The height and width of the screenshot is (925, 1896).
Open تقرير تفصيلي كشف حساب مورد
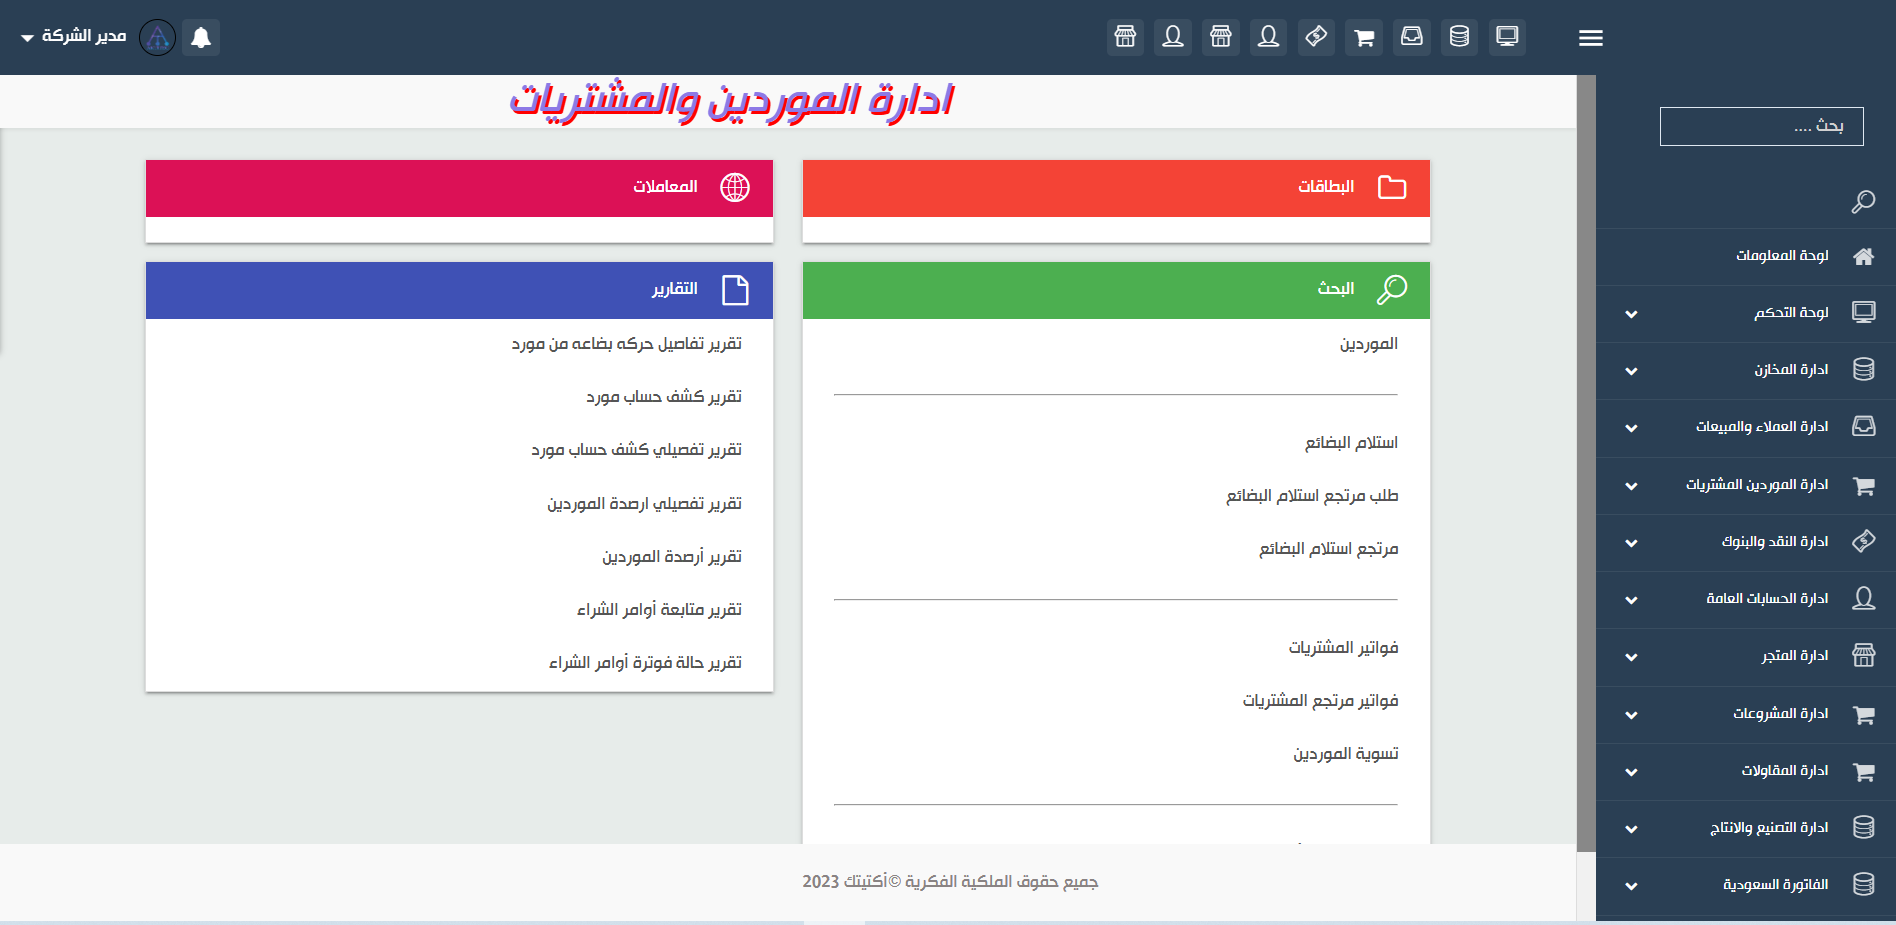636,449
